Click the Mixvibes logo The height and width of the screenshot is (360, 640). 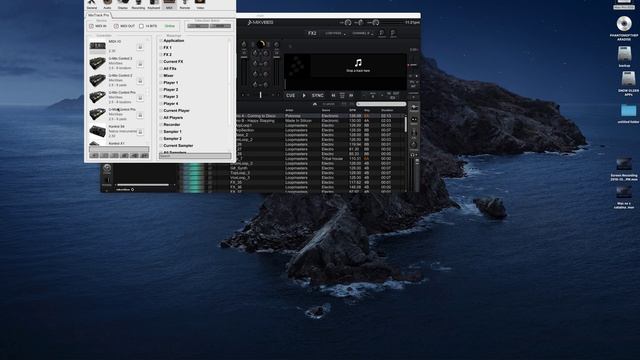pyautogui.click(x=261, y=22)
